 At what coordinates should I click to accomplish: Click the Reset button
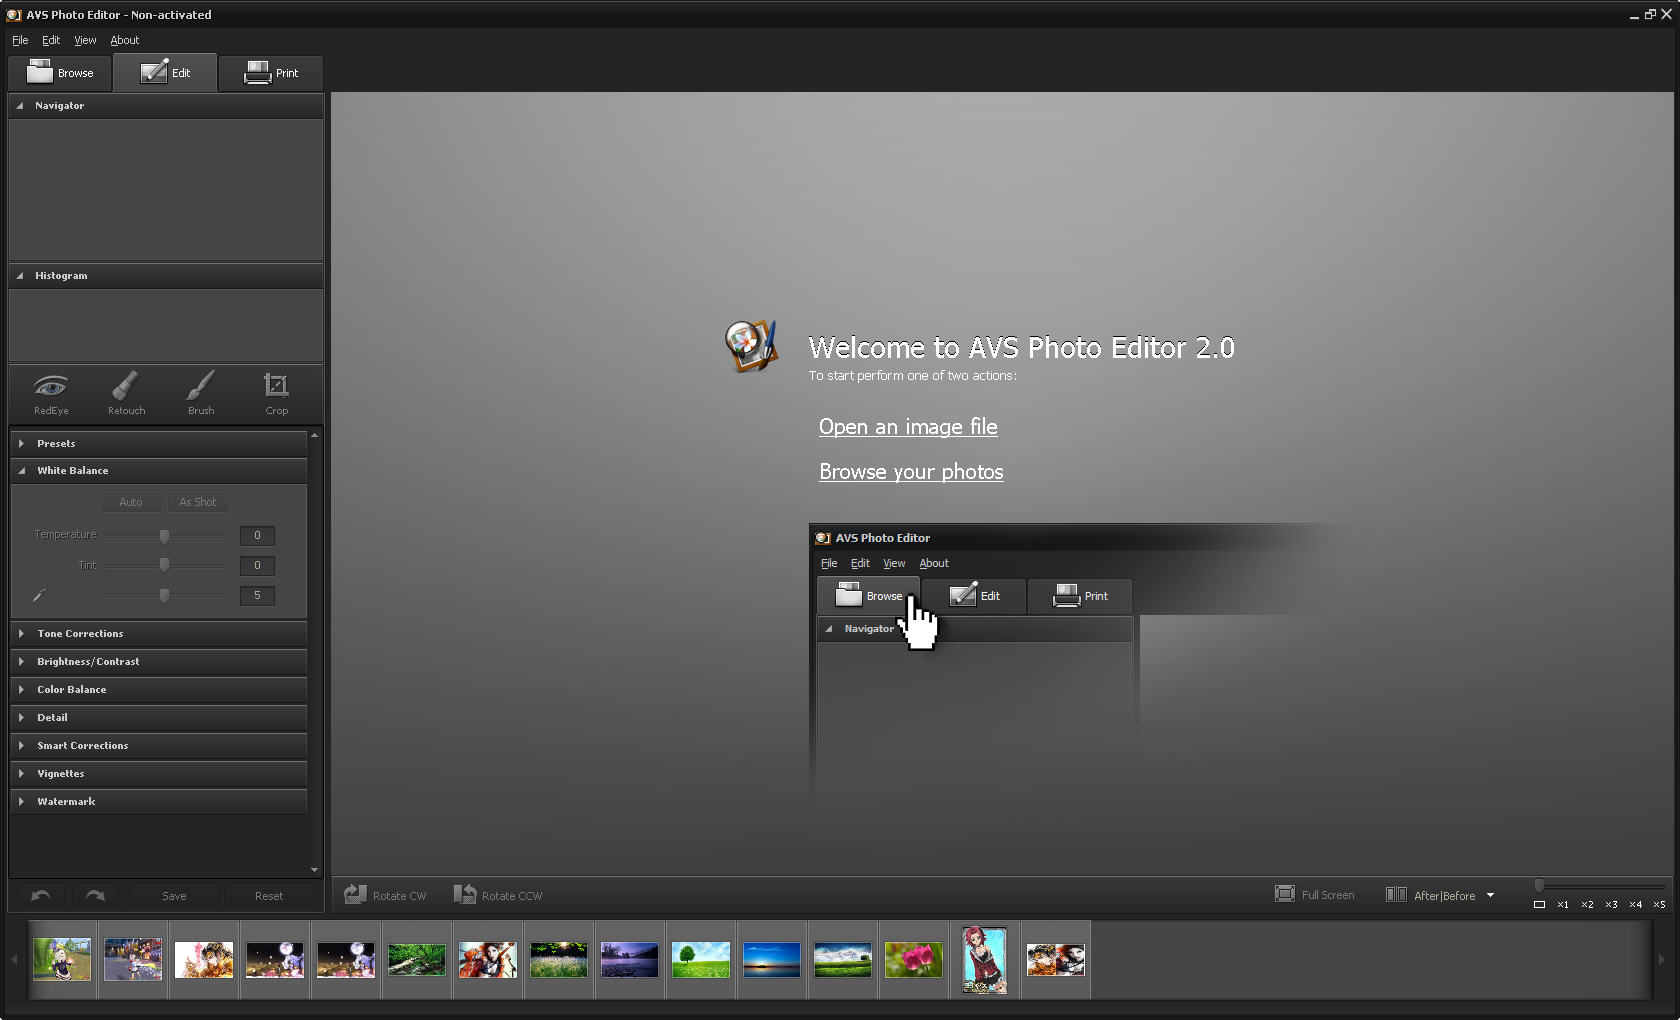coord(269,896)
